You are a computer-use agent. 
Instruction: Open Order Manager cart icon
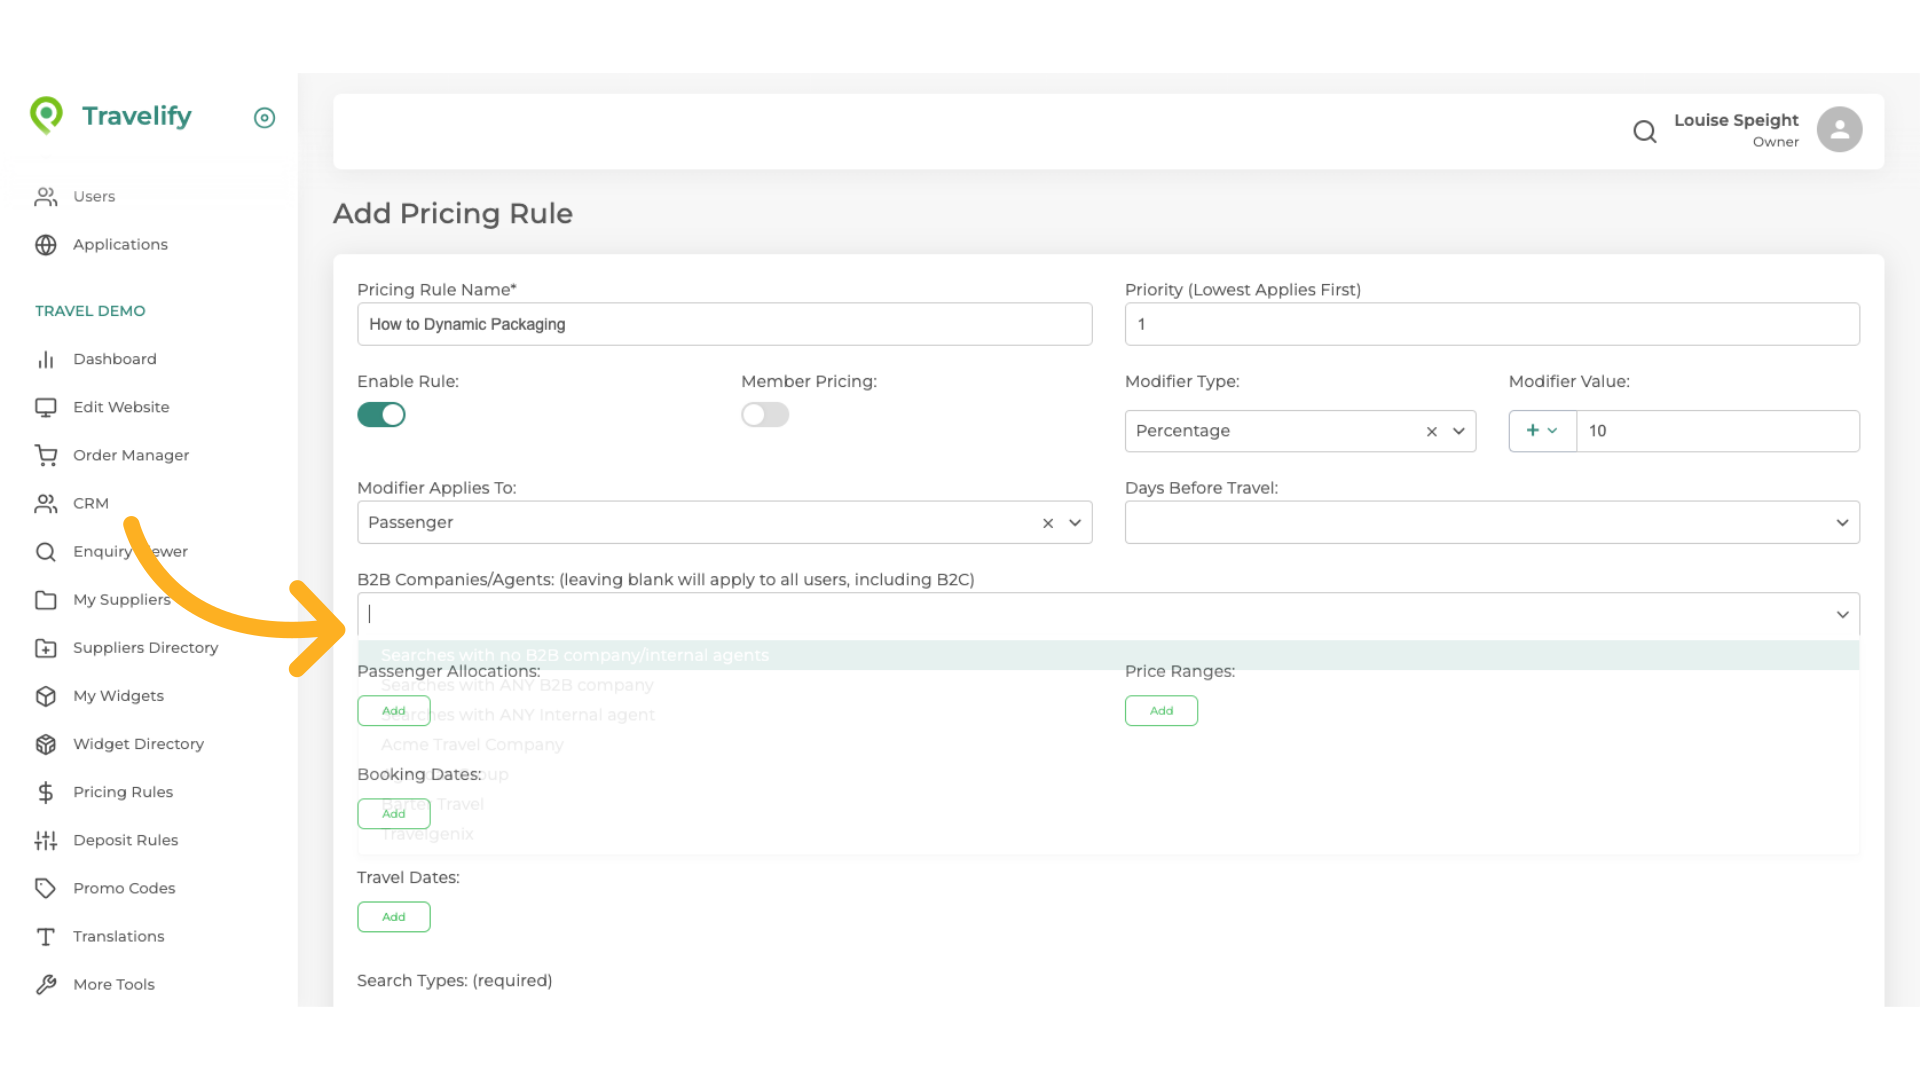46,455
